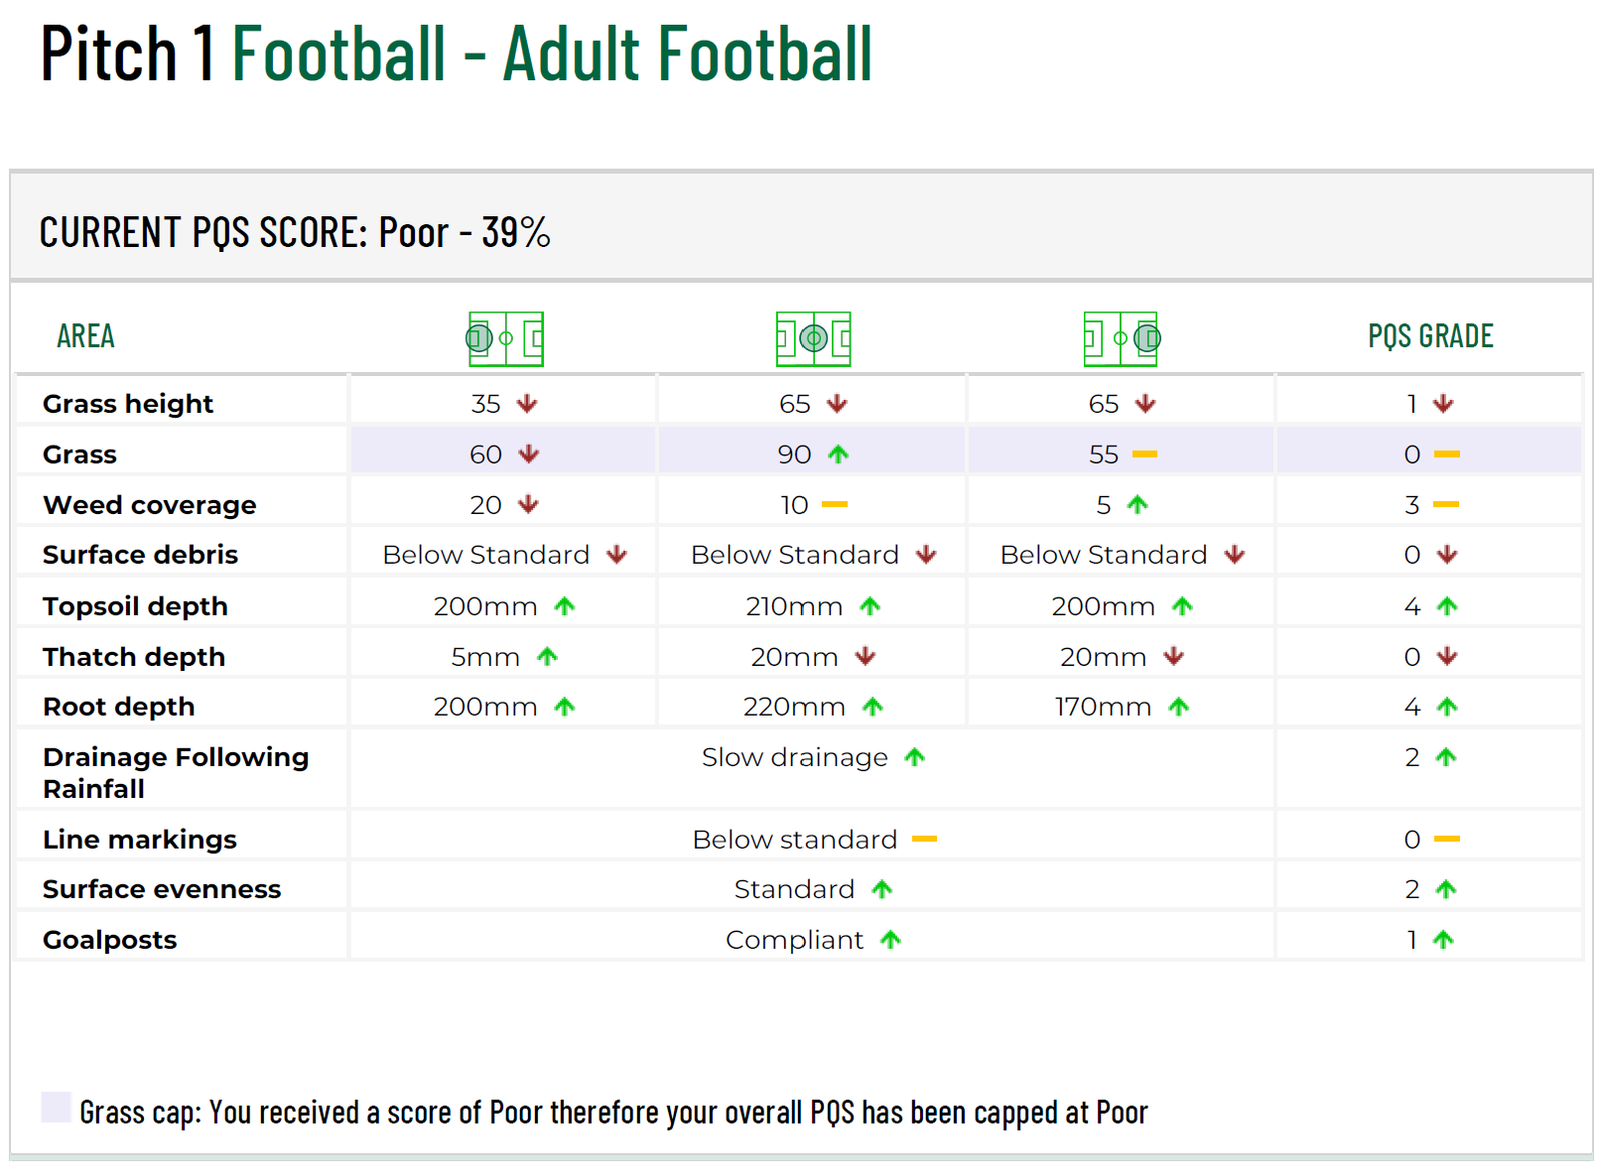Click red down arrow beside Grass height 35
Image resolution: width=1600 pixels, height=1169 pixels.
[x=527, y=404]
